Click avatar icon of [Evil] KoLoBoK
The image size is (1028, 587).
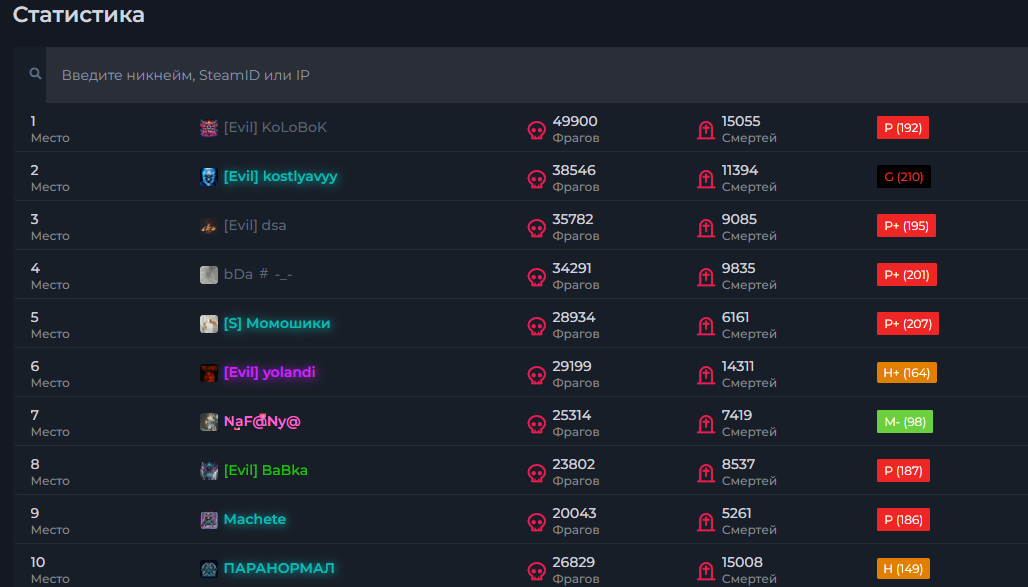[209, 128]
